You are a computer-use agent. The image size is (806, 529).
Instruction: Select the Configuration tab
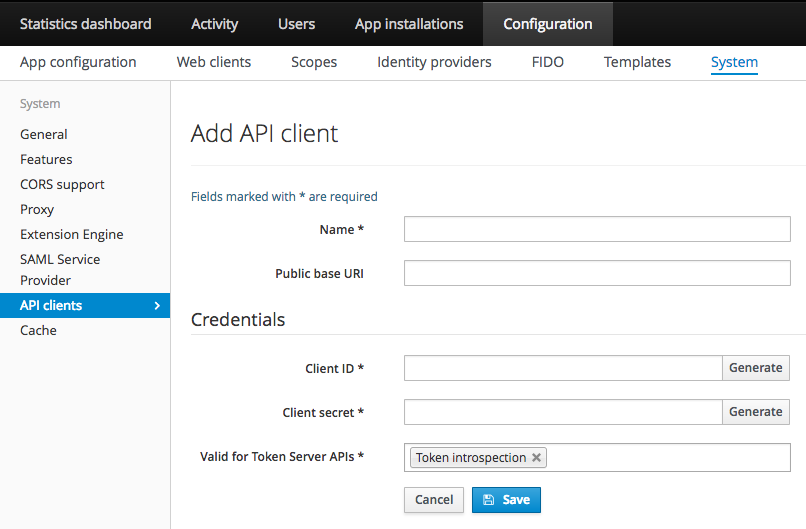click(547, 24)
